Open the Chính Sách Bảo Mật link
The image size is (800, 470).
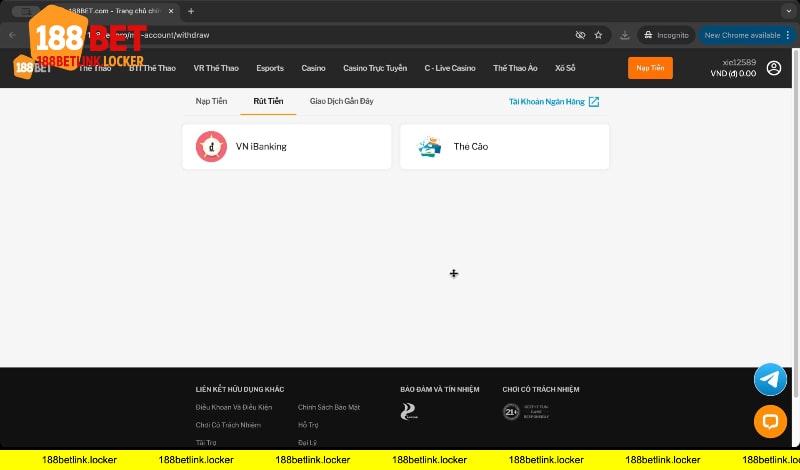click(329, 407)
